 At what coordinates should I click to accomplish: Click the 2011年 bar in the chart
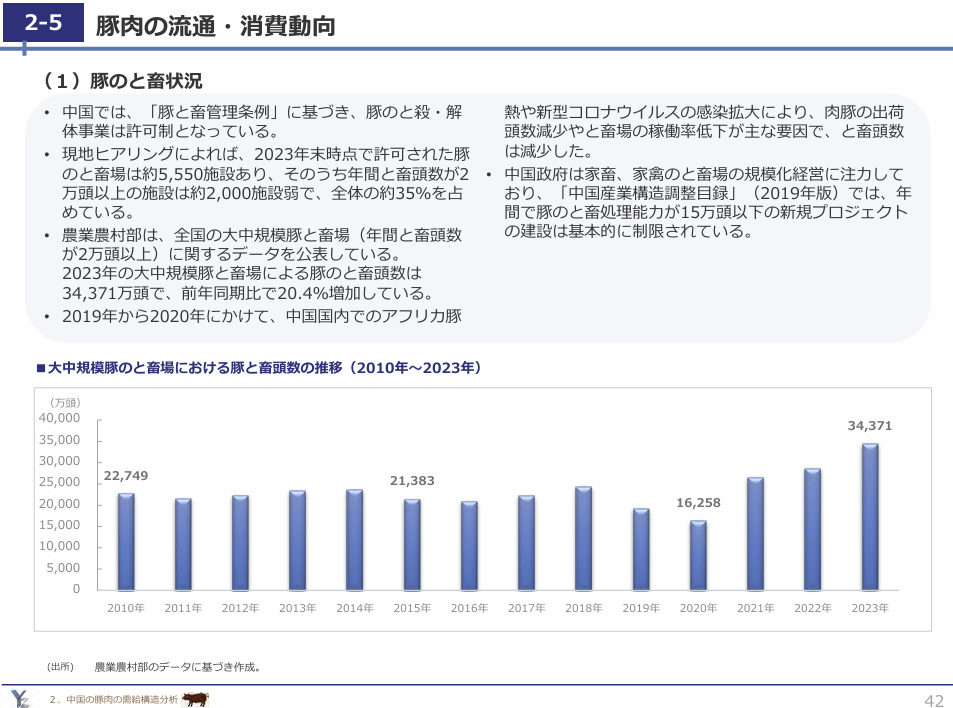tap(183, 544)
